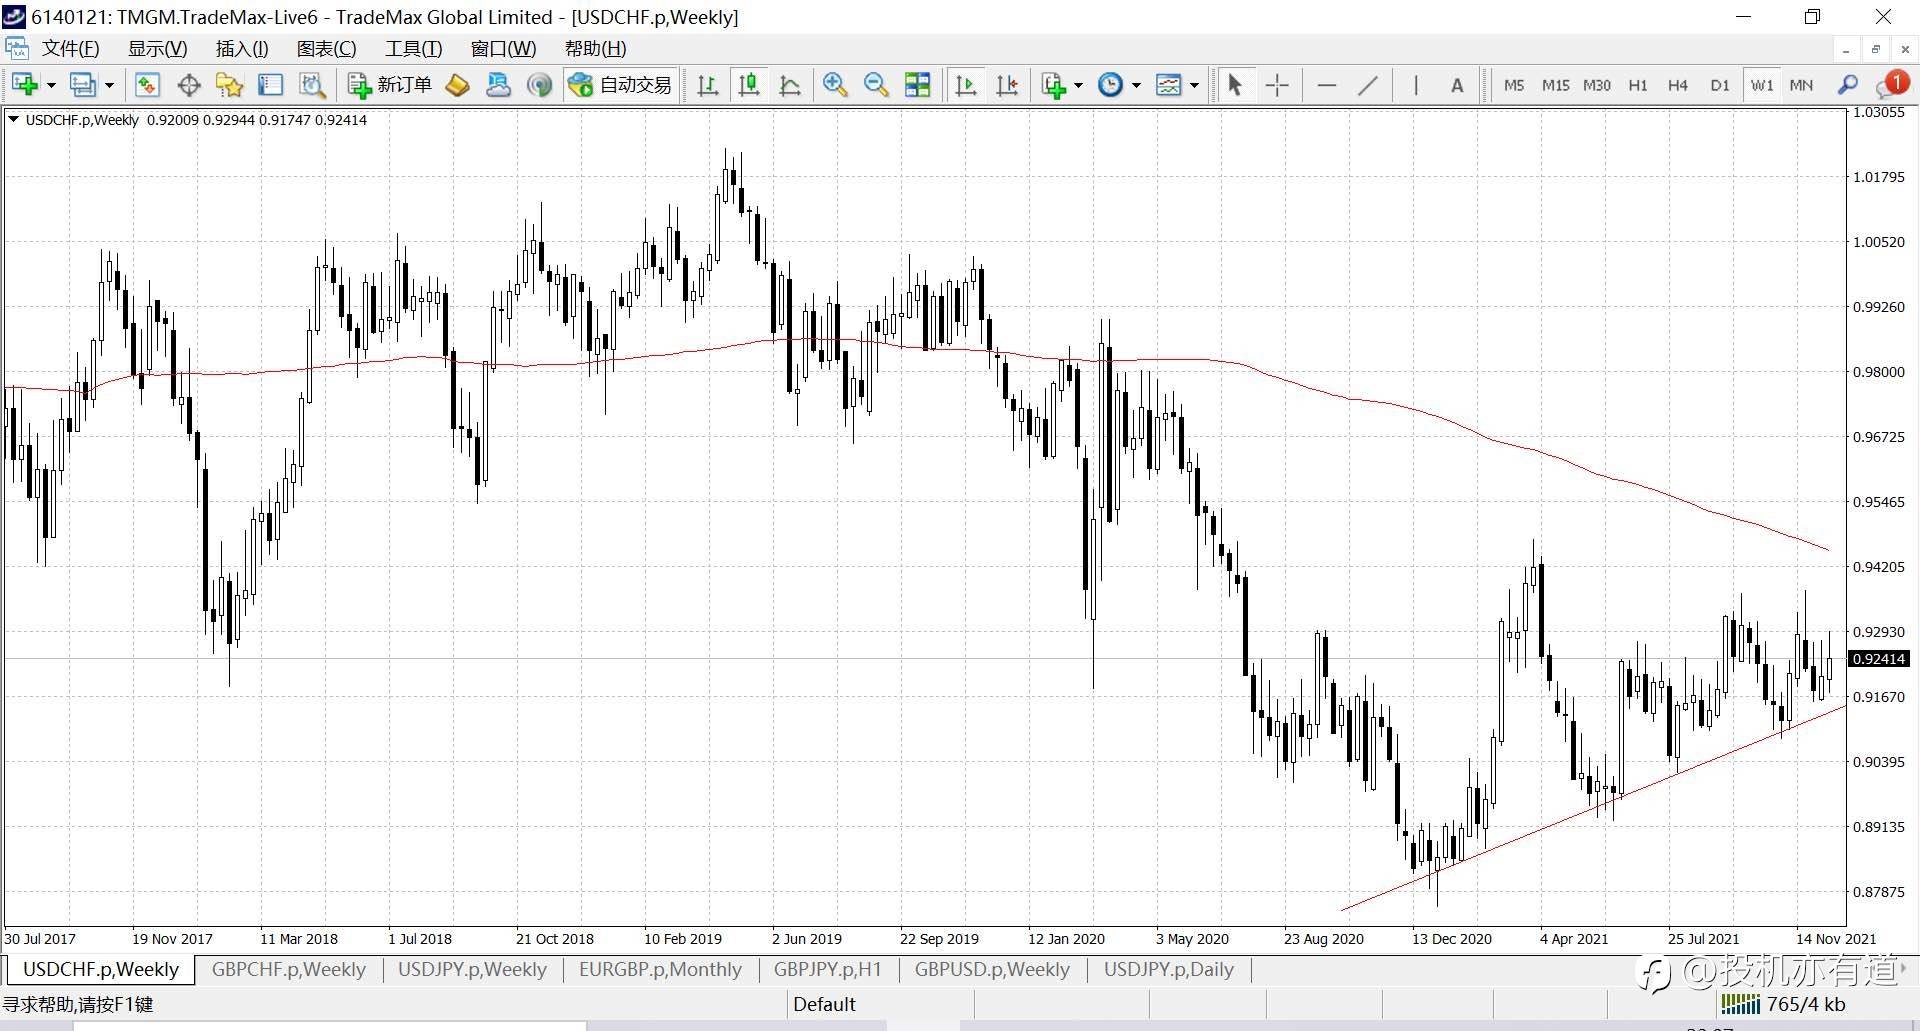Switch to the D1 timeframe
This screenshot has height=1031, width=1920.
point(1719,85)
